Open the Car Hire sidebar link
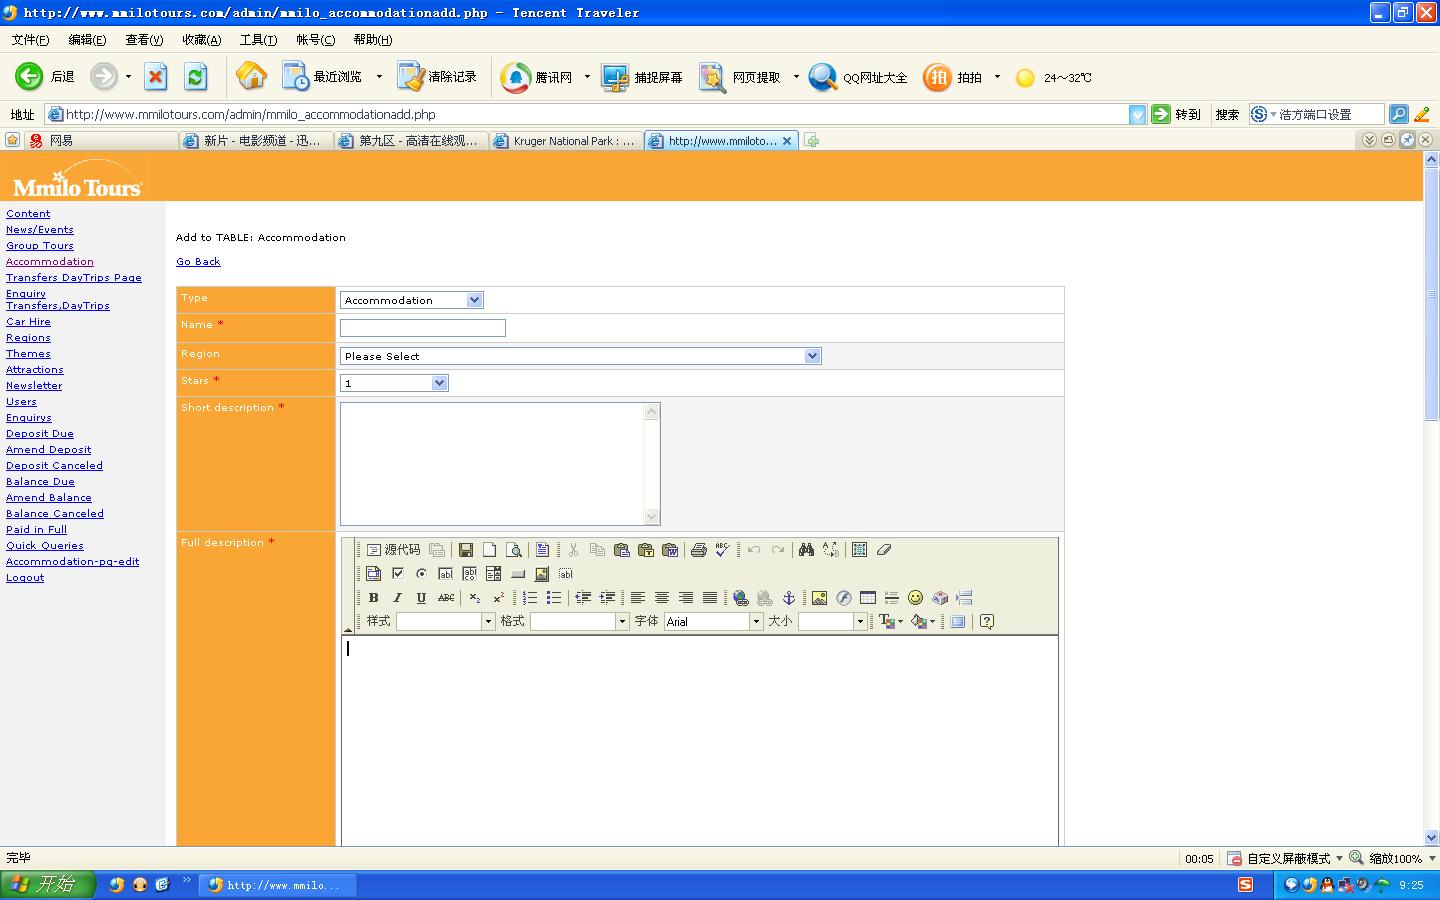Image resolution: width=1440 pixels, height=900 pixels. pos(28,322)
